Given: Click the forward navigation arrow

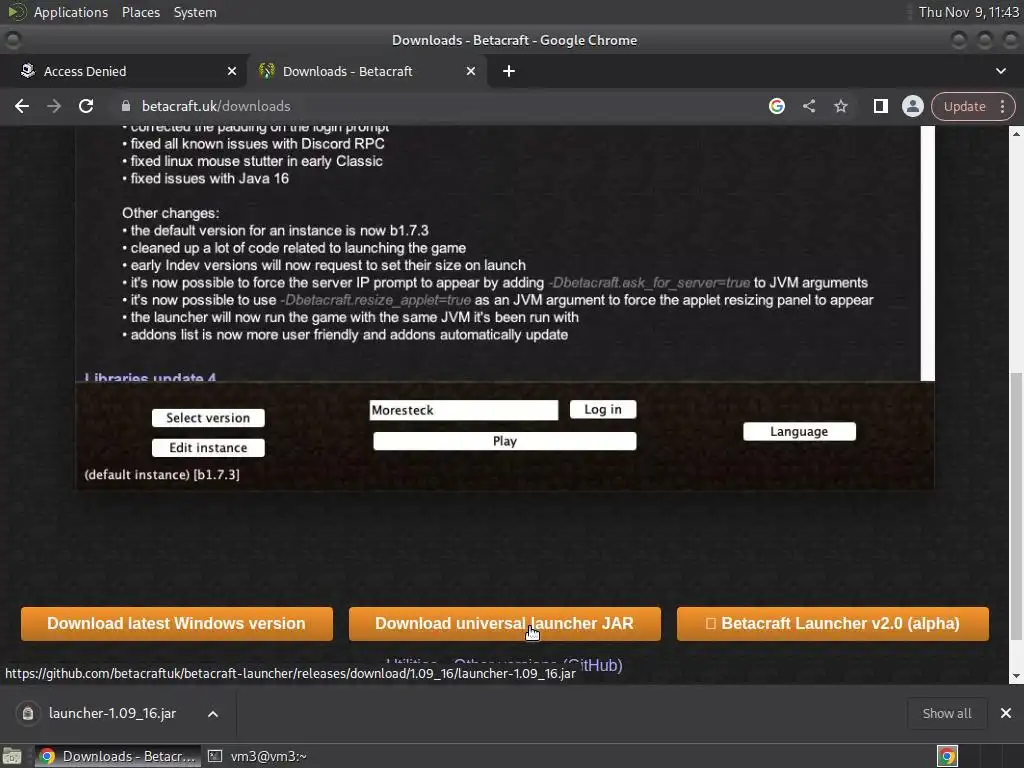Looking at the screenshot, I should click(x=54, y=106).
